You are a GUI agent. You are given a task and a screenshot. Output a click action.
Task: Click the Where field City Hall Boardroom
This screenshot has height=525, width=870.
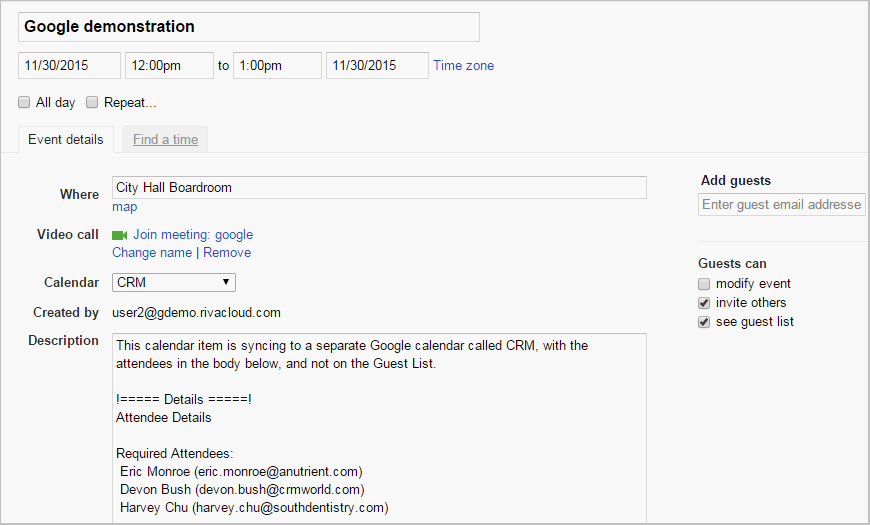tap(379, 188)
